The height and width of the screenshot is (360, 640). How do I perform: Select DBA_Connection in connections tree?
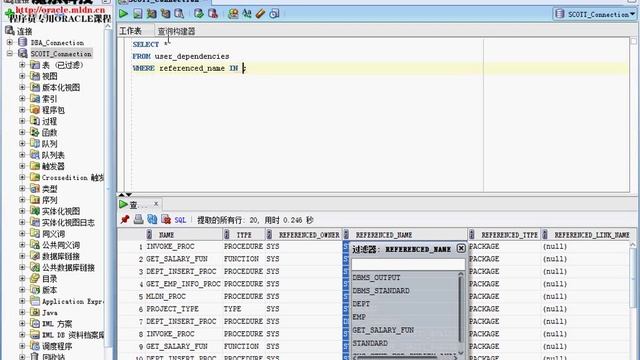tap(57, 42)
